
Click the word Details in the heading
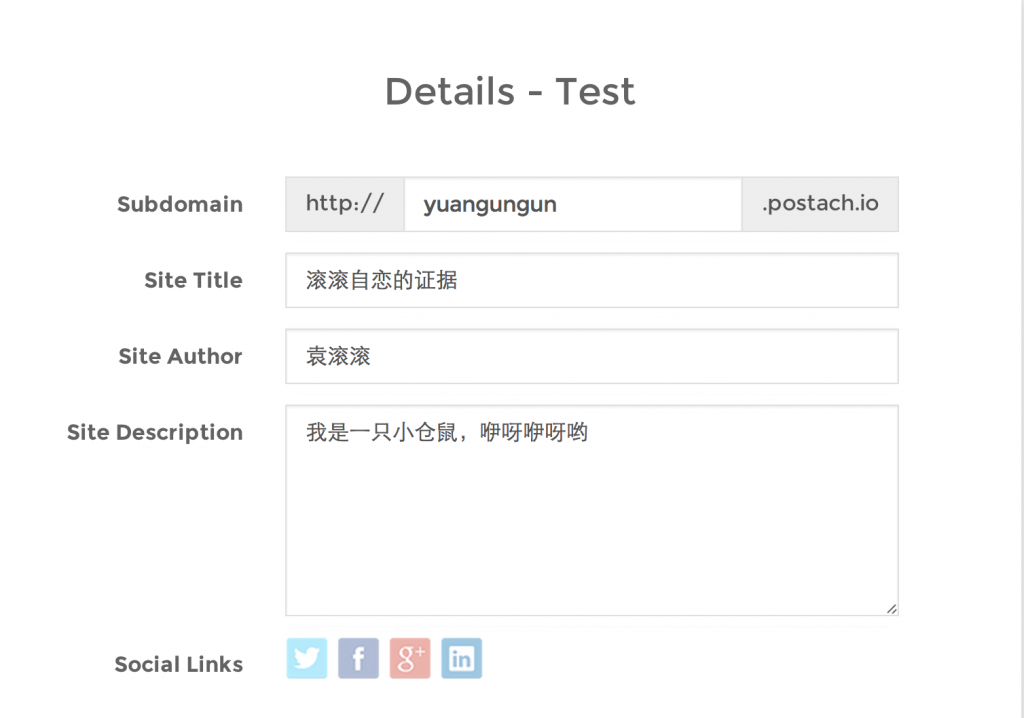(450, 91)
